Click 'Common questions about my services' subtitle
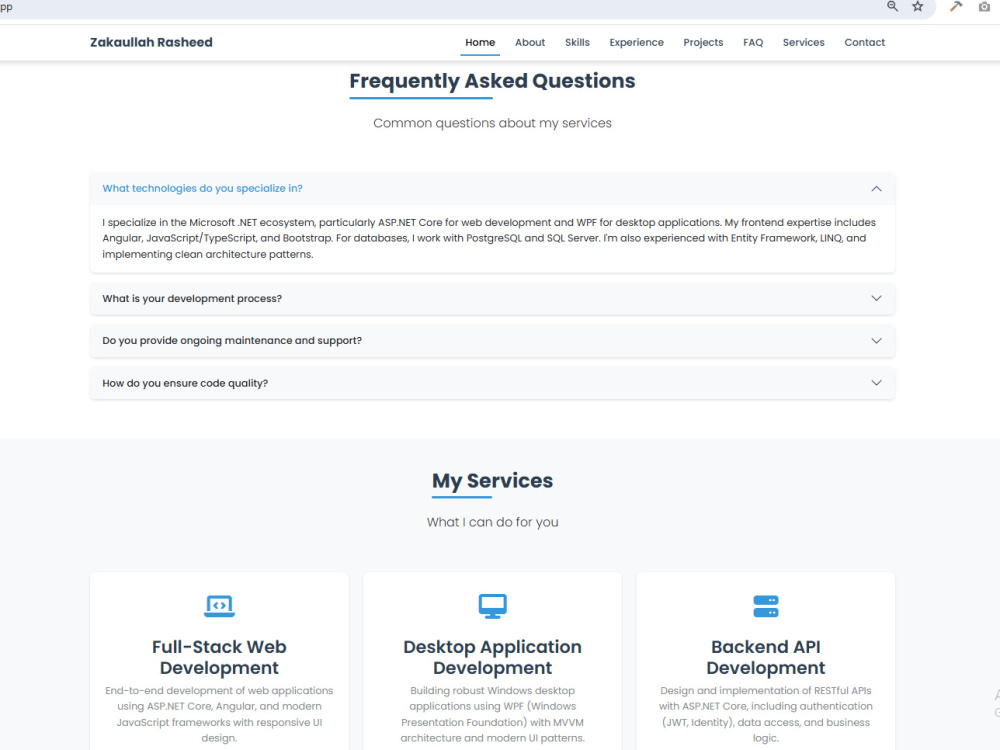 pyautogui.click(x=492, y=123)
